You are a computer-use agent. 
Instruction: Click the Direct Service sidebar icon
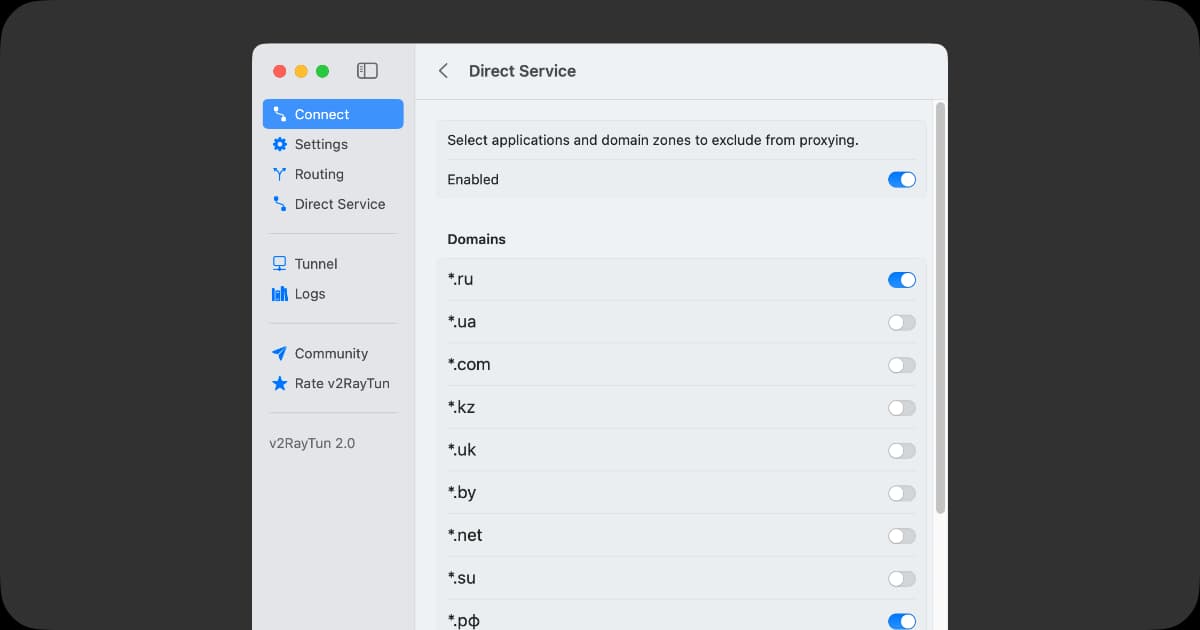[280, 204]
